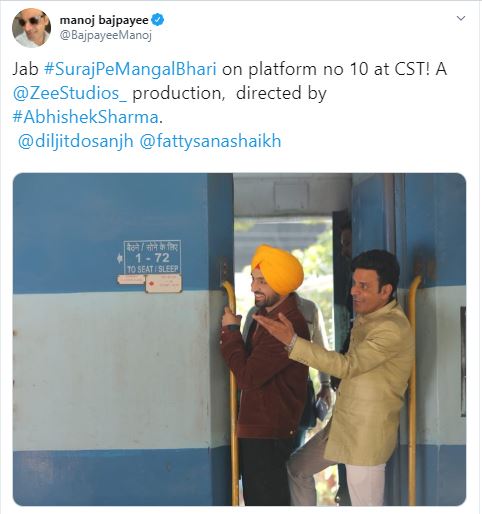Visit the @fattysanashaikh mention
Screen dimensions: 482x514
point(210,141)
